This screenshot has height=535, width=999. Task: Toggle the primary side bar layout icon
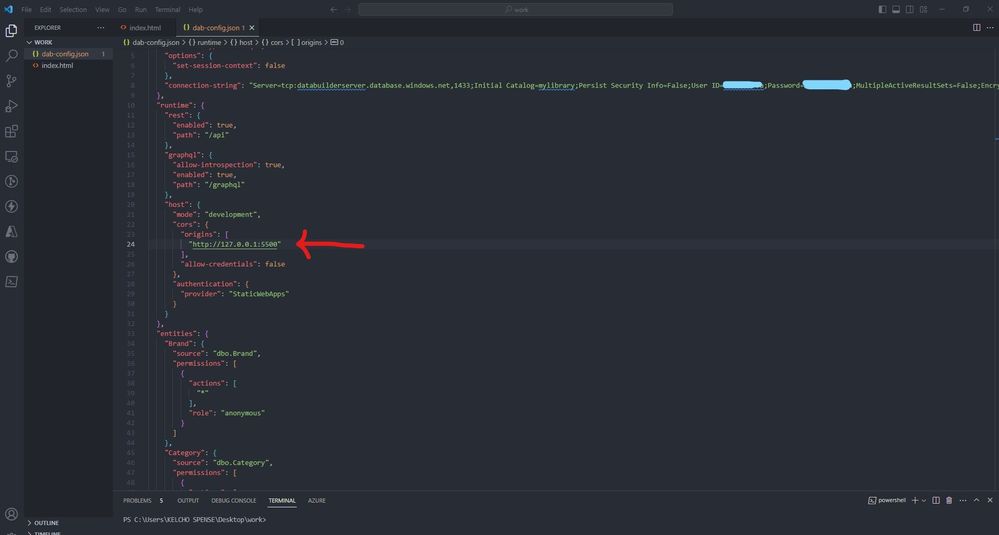pos(882,10)
